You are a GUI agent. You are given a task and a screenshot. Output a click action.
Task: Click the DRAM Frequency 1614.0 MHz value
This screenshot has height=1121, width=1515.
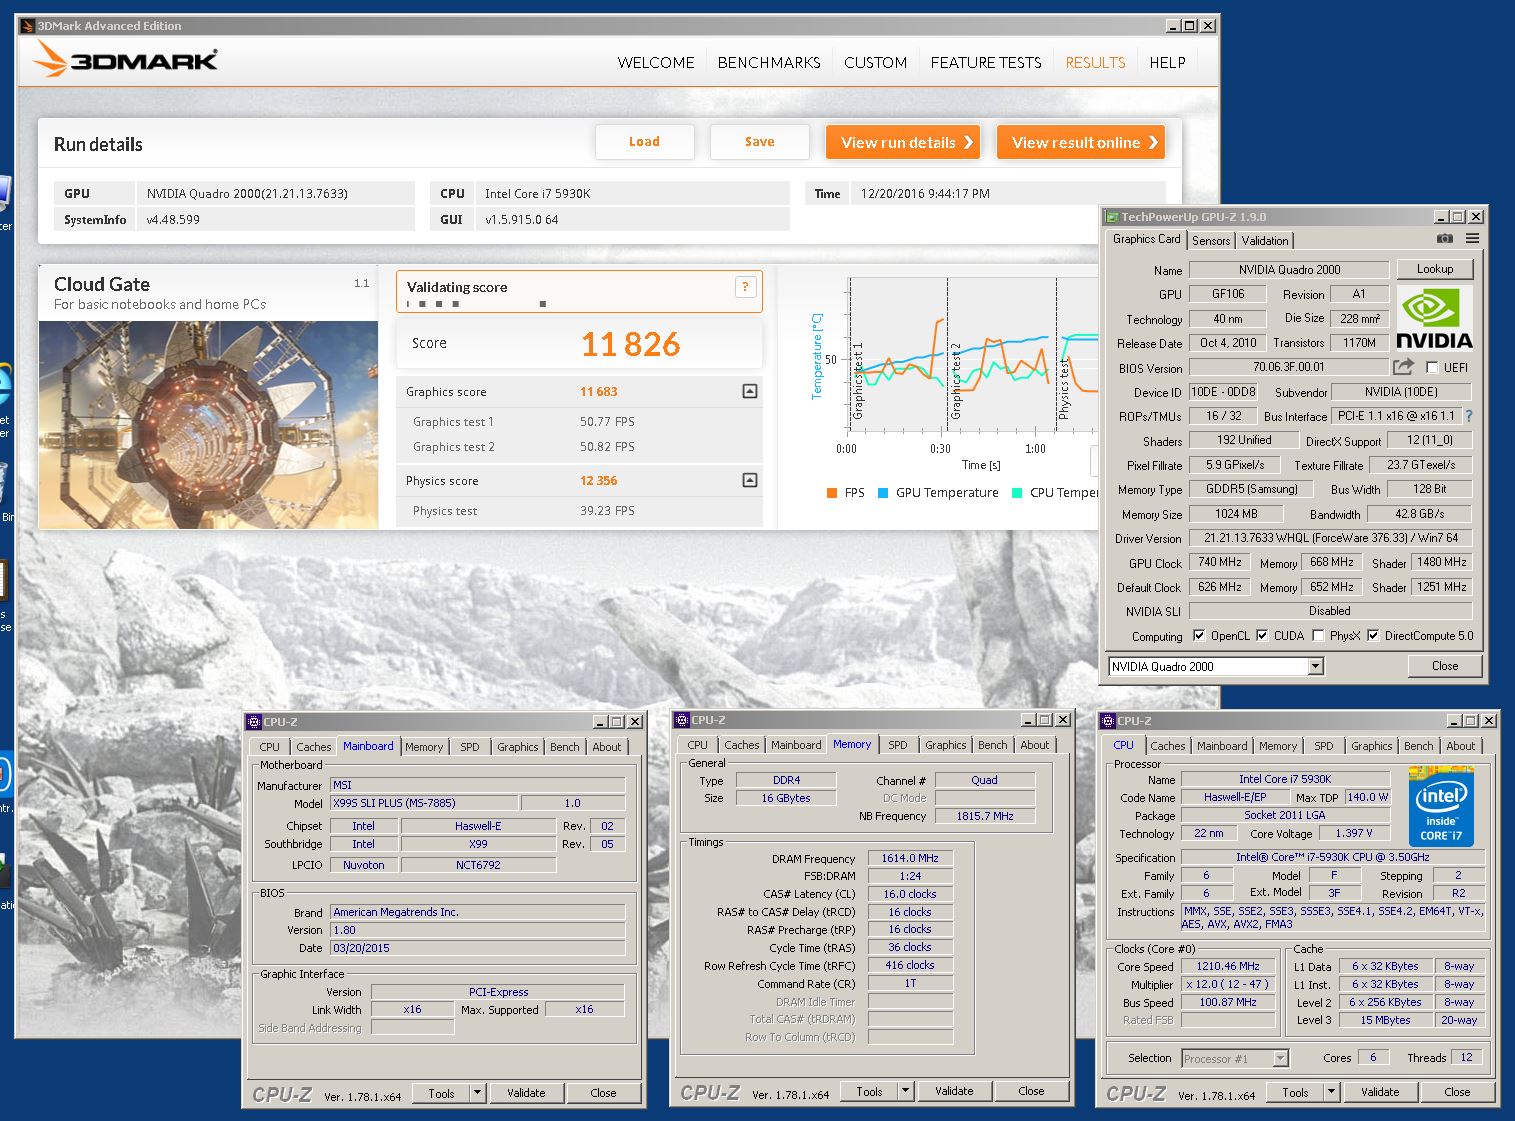click(x=910, y=858)
